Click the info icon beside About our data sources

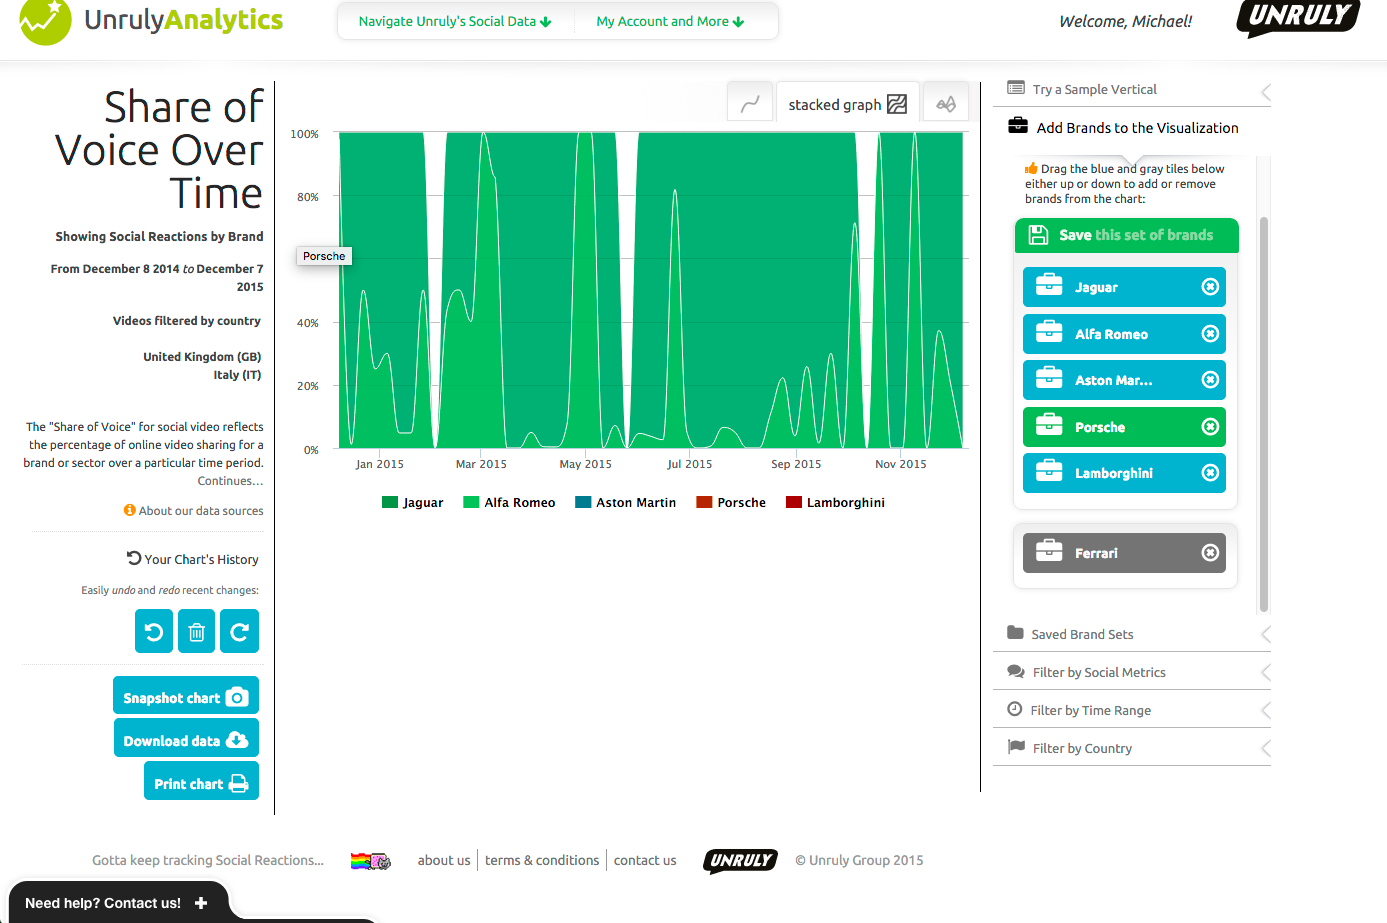(x=129, y=510)
